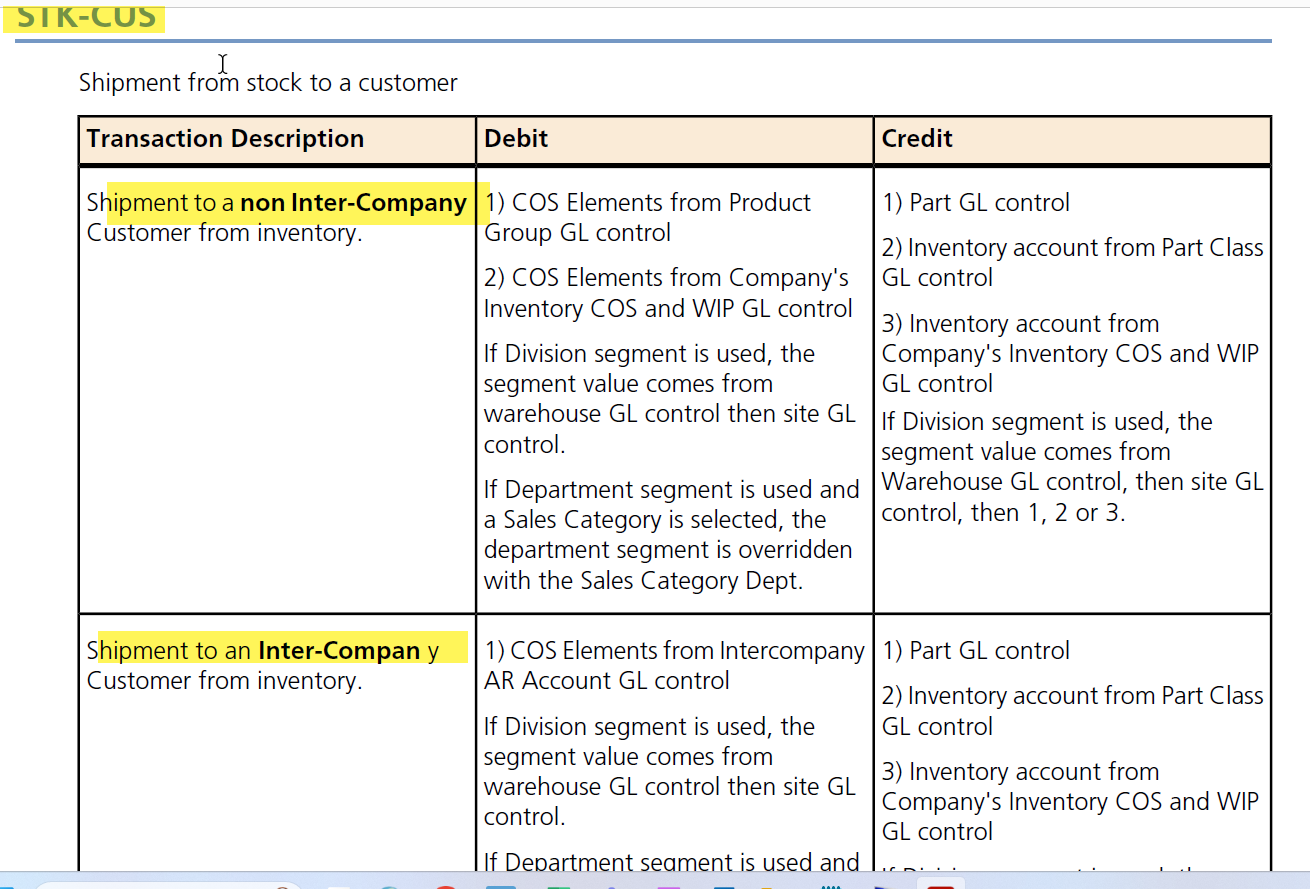
Task: Click first-row credit item '1) Part GL control'
Action: (x=976, y=203)
